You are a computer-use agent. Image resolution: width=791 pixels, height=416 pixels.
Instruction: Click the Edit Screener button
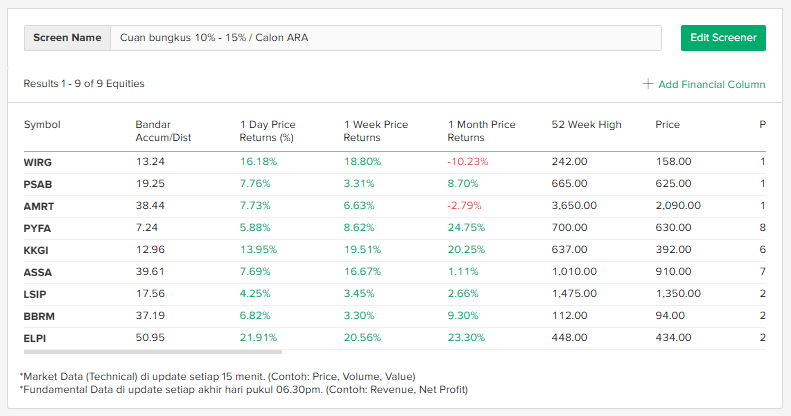[722, 38]
